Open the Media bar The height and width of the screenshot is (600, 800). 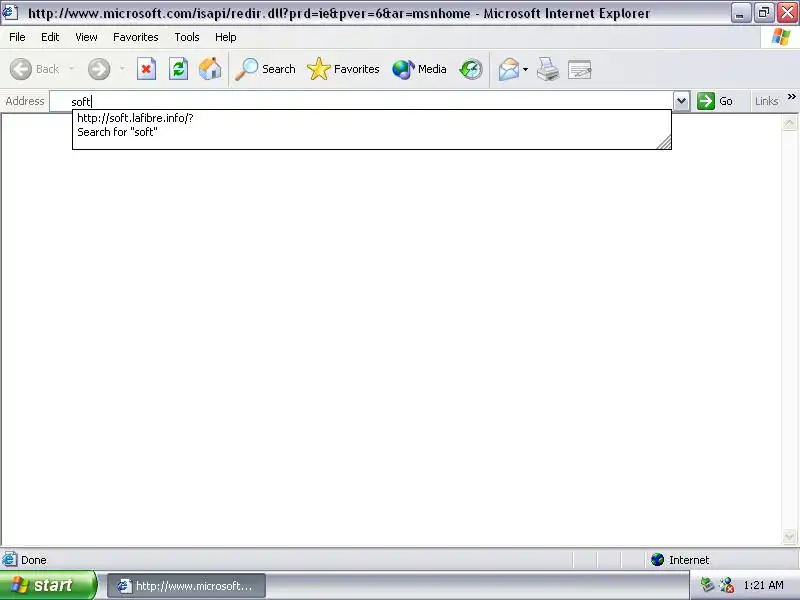pyautogui.click(x=419, y=69)
